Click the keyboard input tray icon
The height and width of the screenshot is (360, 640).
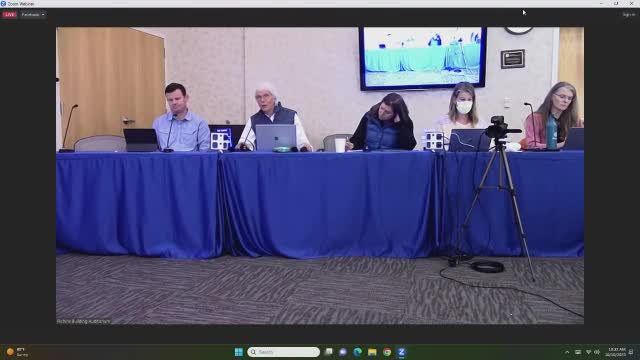tap(578, 352)
